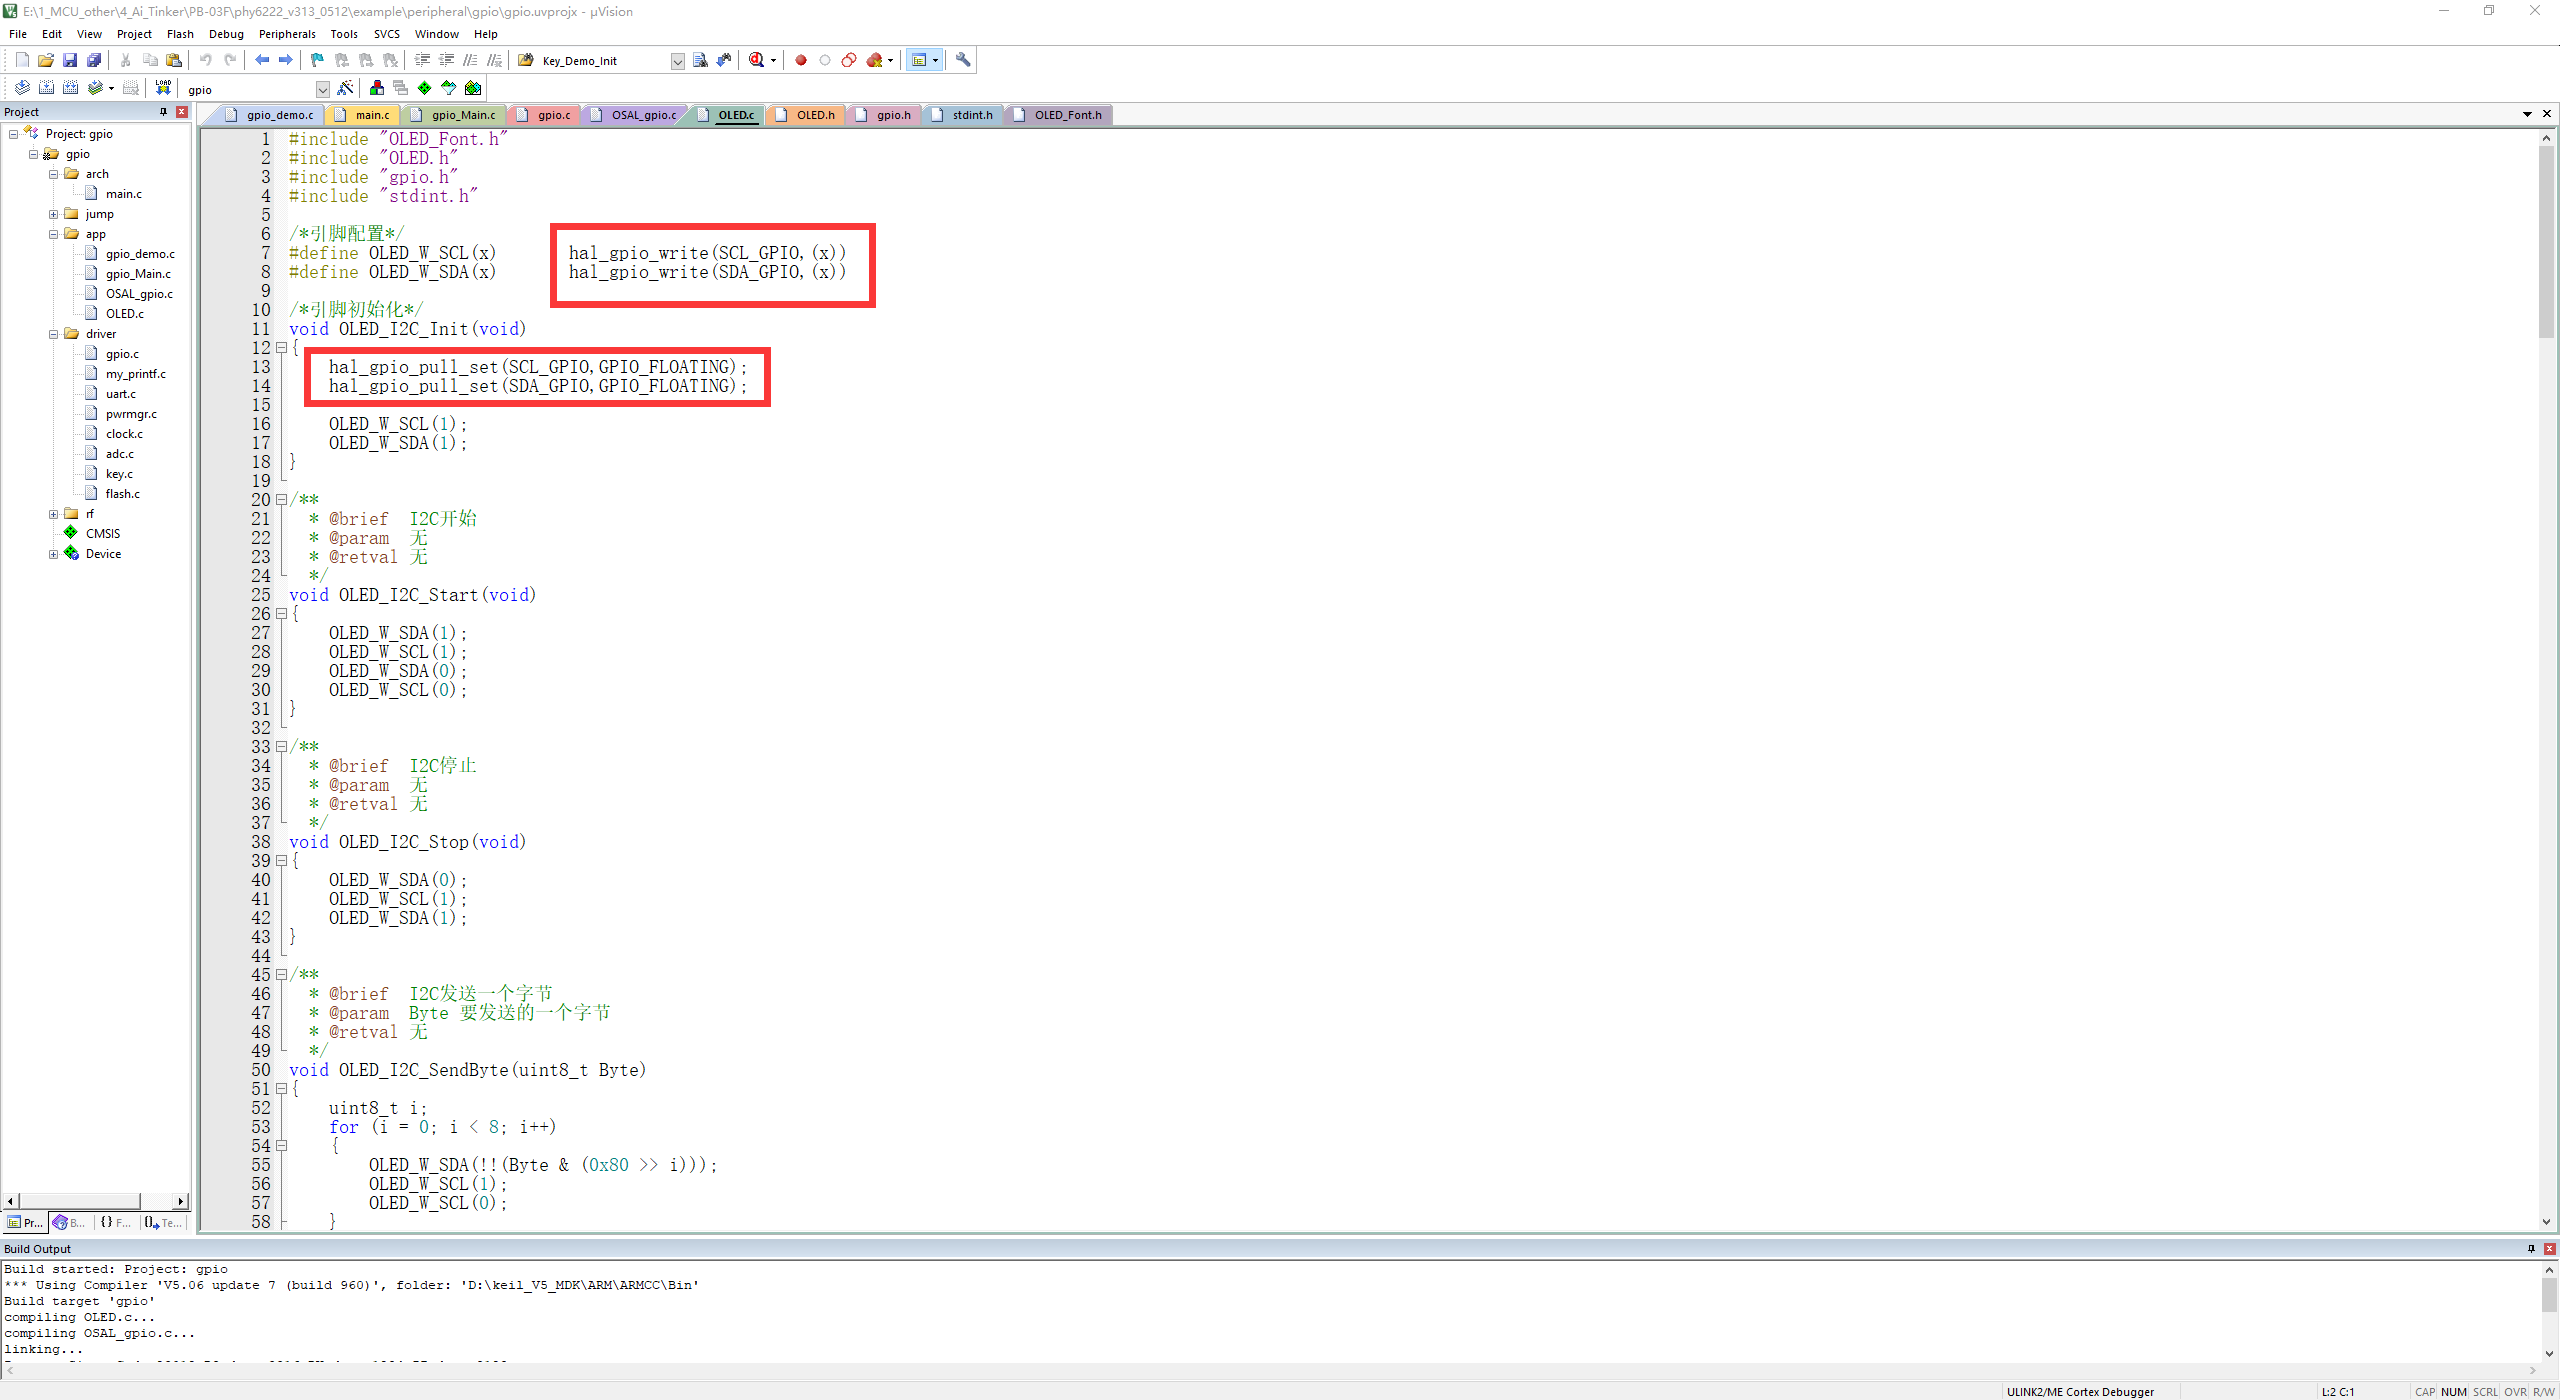2560x1400 pixels.
Task: Close the Project panel with its red X
Action: pos(182,112)
